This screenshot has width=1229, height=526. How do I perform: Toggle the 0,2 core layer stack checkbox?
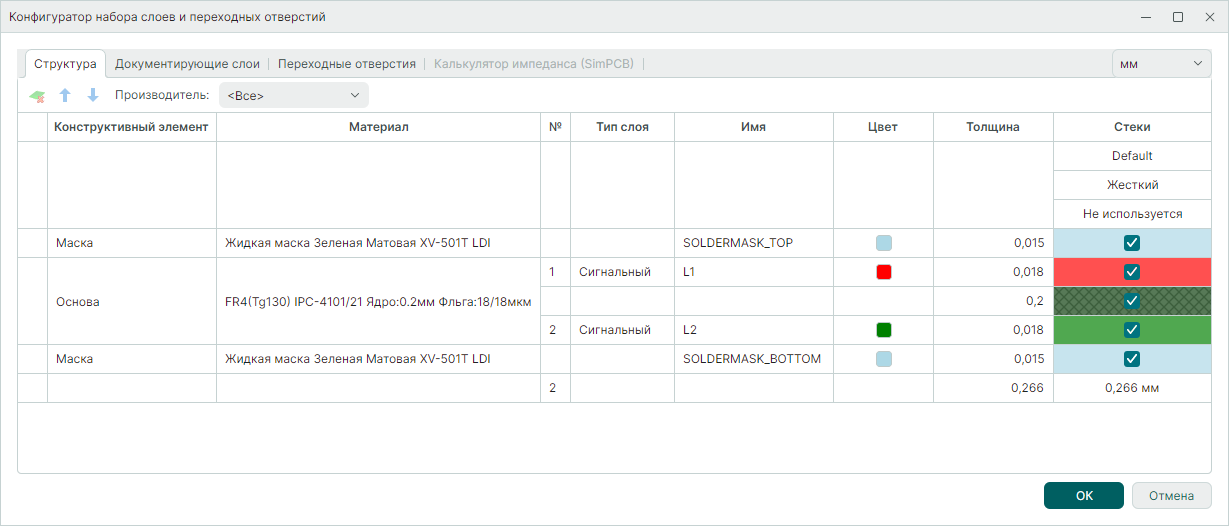1131,301
